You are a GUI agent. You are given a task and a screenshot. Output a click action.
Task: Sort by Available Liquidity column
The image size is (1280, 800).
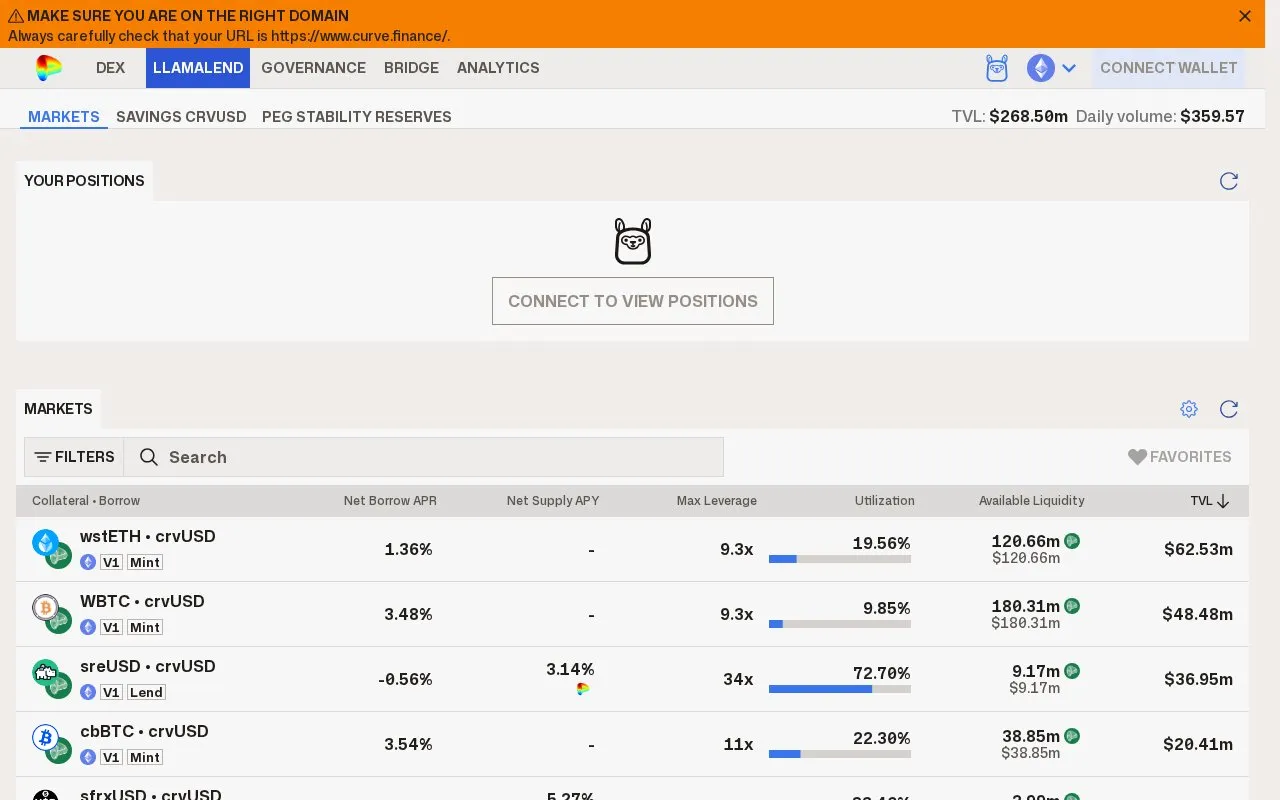pos(1031,501)
